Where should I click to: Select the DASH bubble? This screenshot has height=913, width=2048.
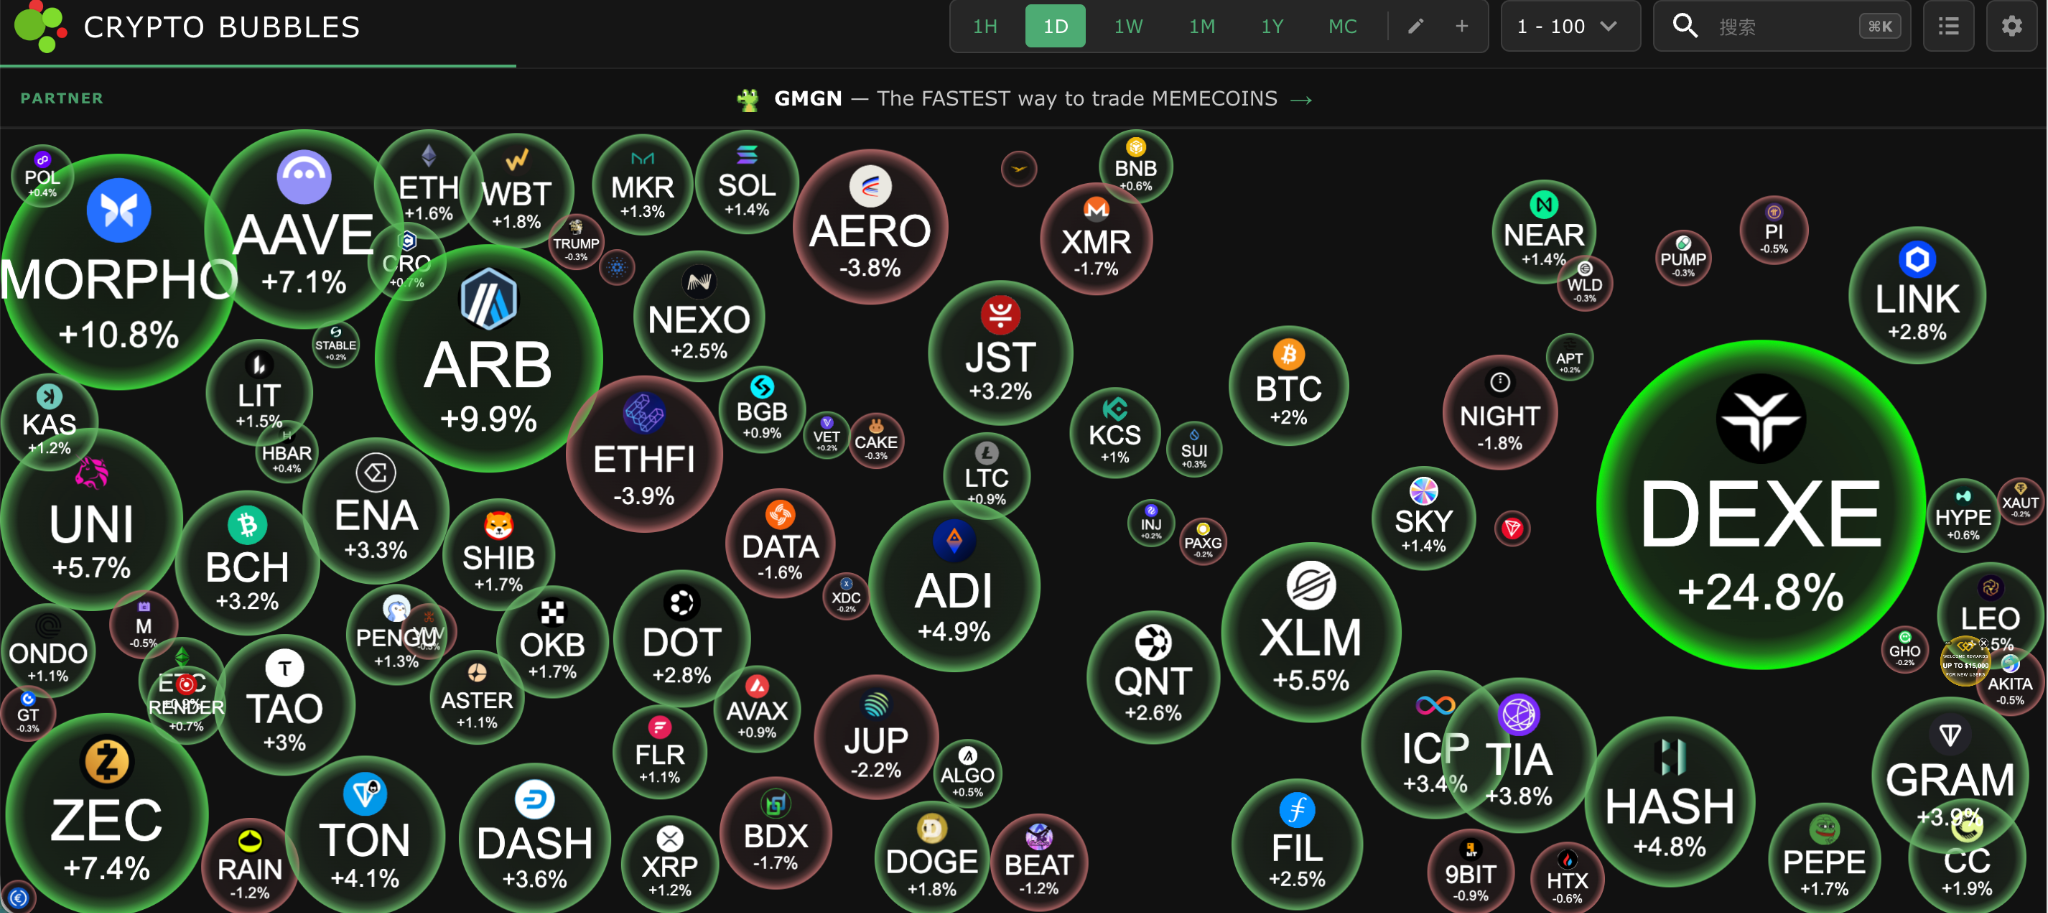pos(535,839)
